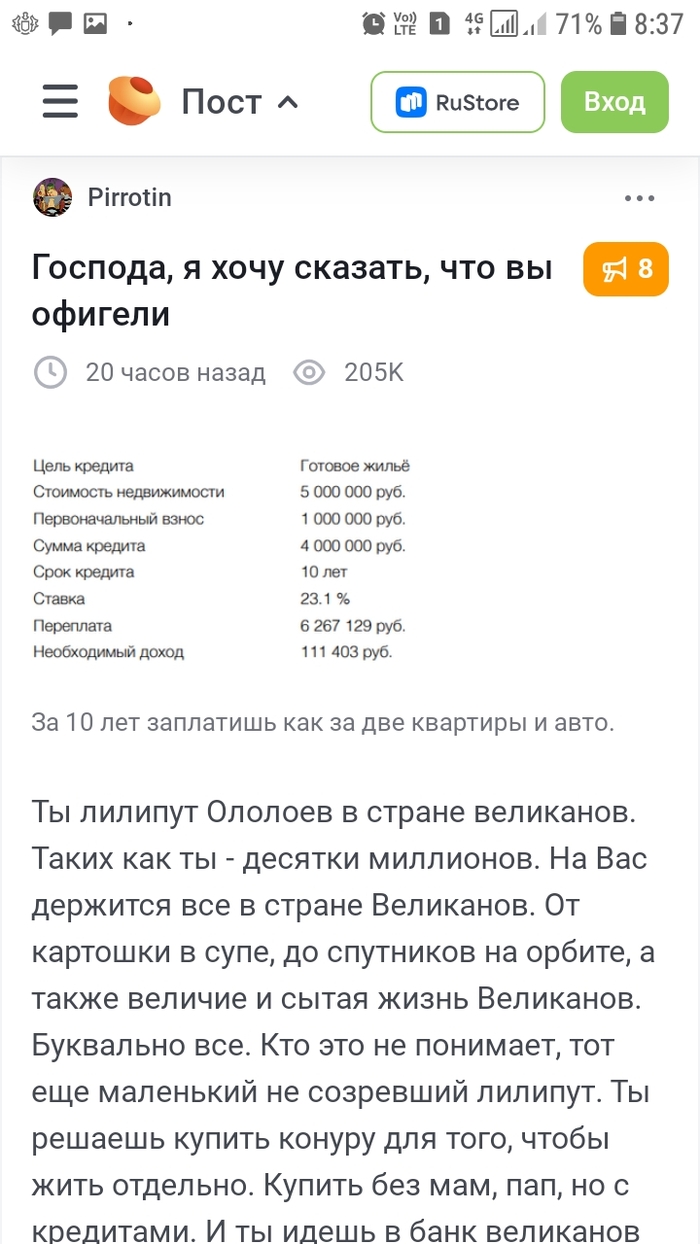
Task: Expand the Пост section dropdown
Action: [x=240, y=102]
